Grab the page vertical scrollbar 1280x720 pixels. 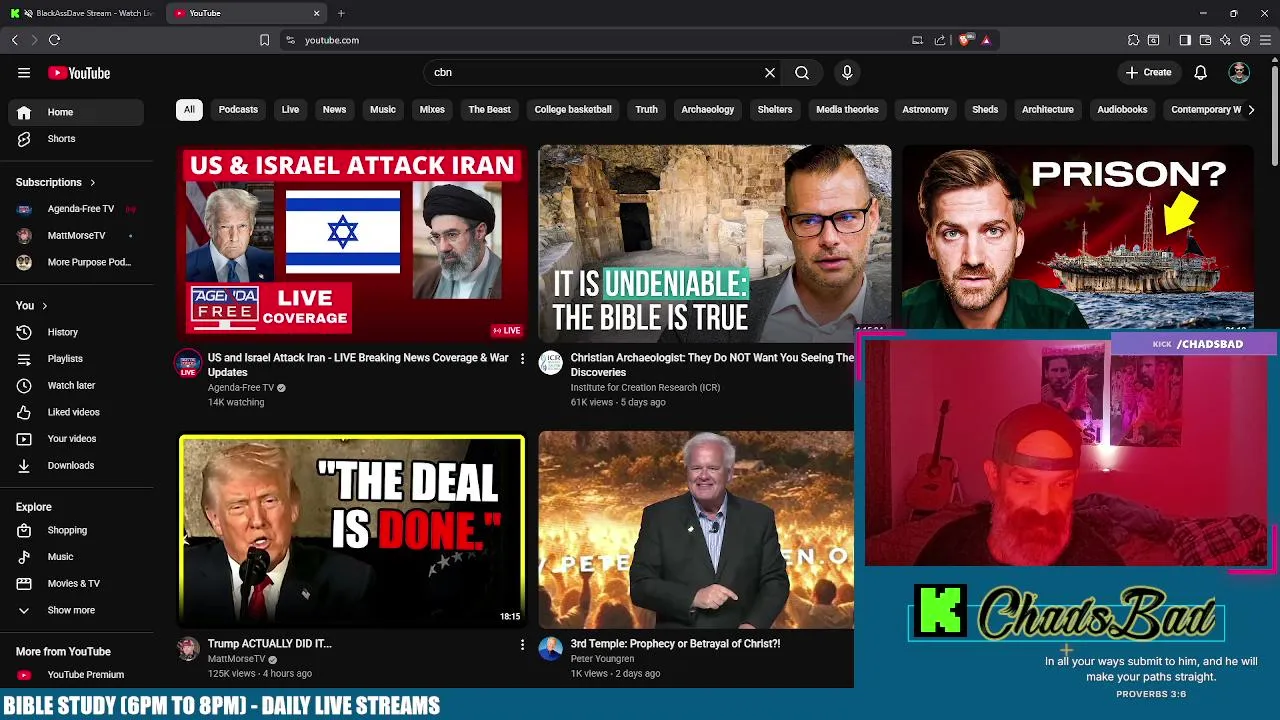click(x=1274, y=115)
